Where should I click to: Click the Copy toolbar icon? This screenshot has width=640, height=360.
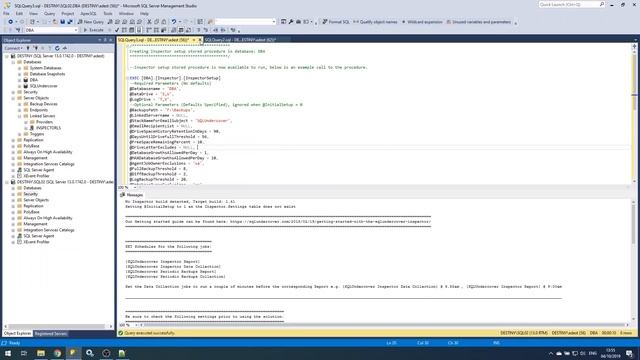tap(156, 22)
